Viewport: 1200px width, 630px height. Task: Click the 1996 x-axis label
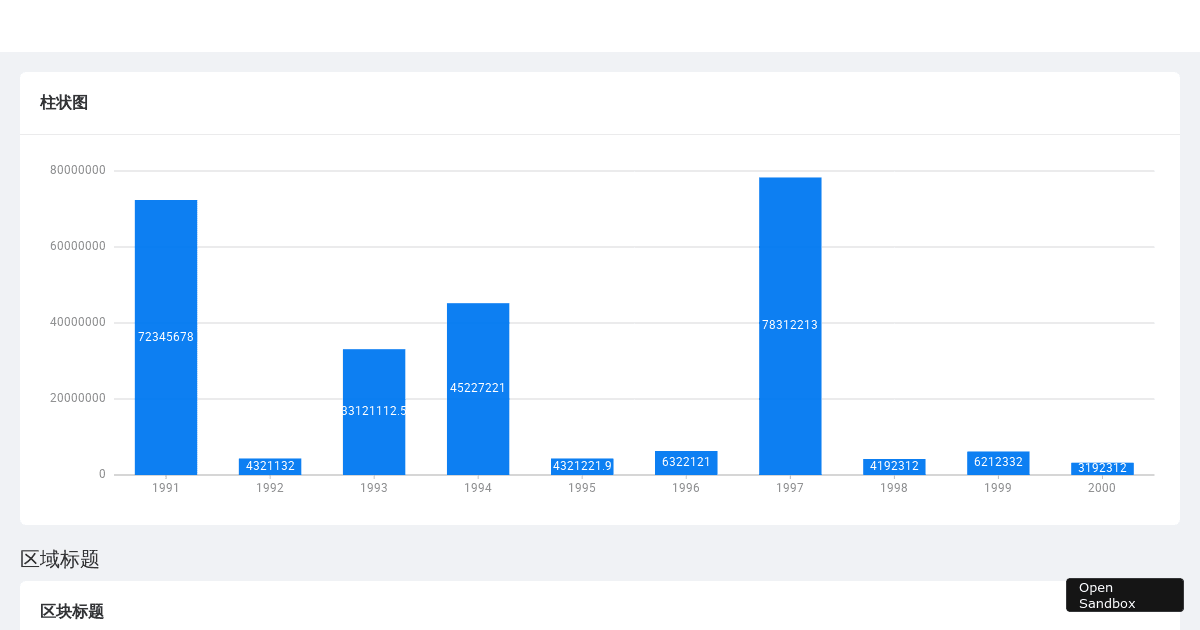(686, 488)
